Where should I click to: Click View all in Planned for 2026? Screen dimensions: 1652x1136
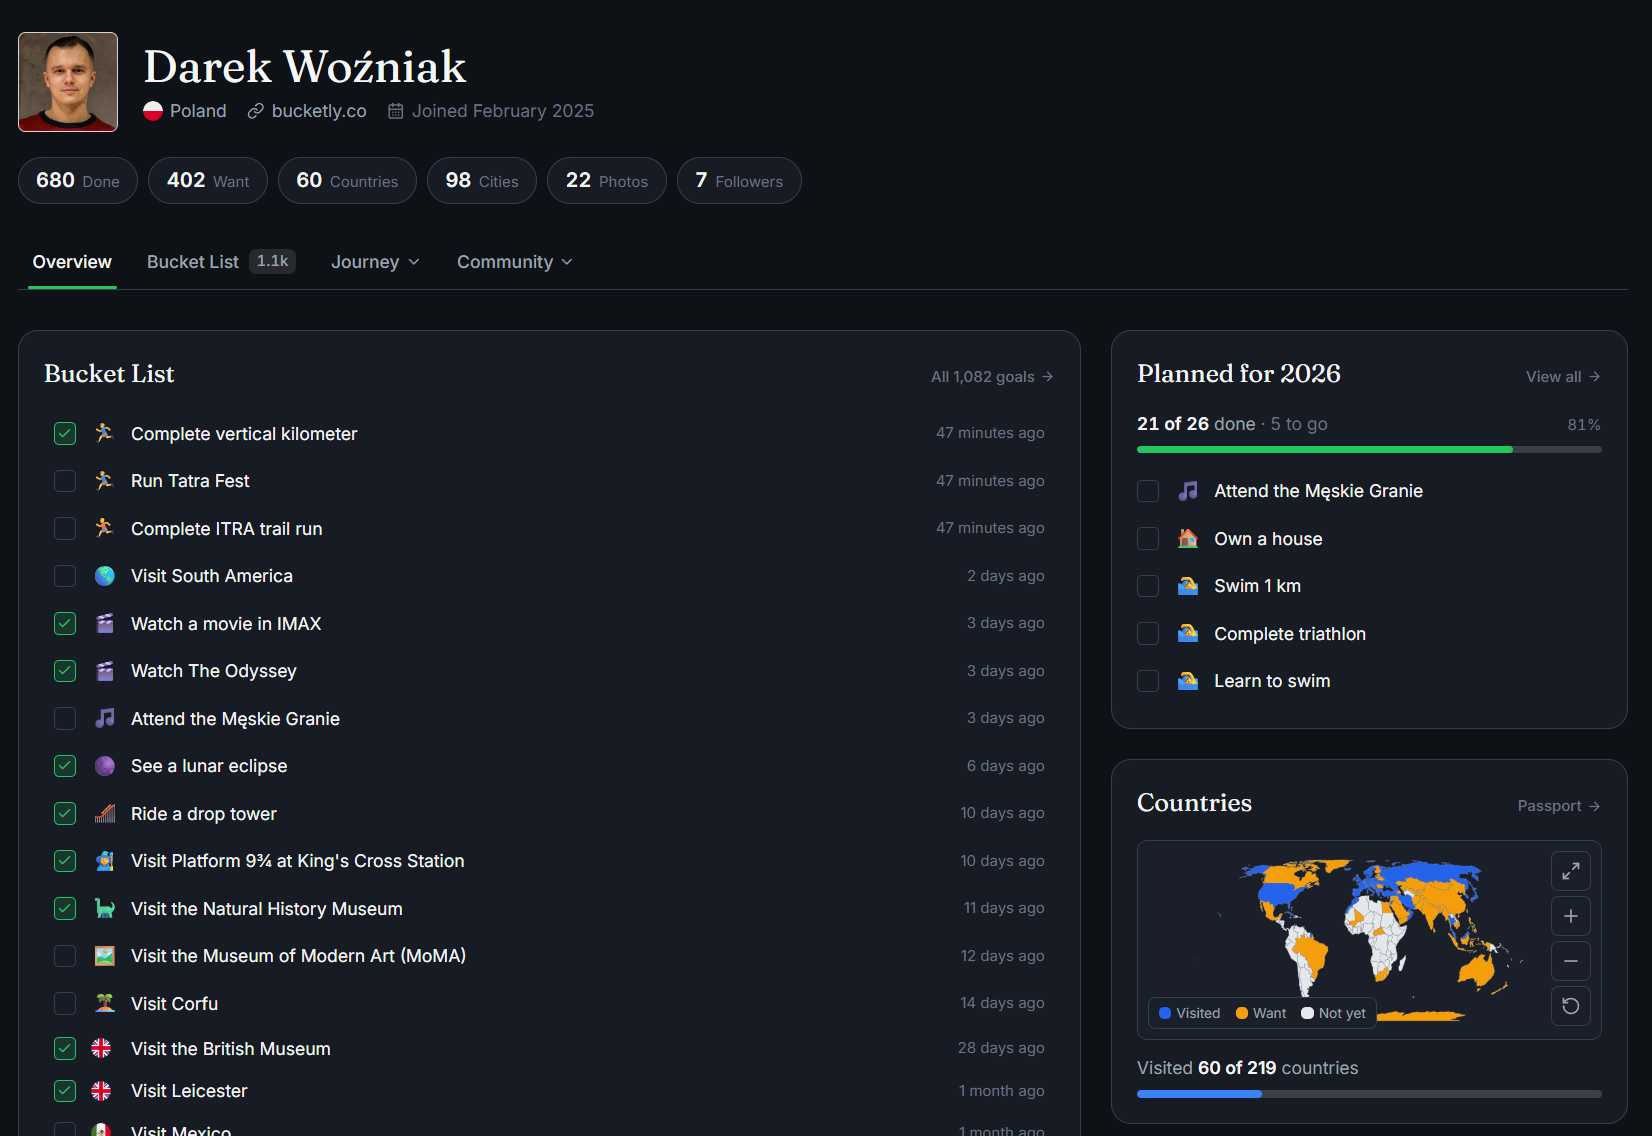click(x=1563, y=377)
